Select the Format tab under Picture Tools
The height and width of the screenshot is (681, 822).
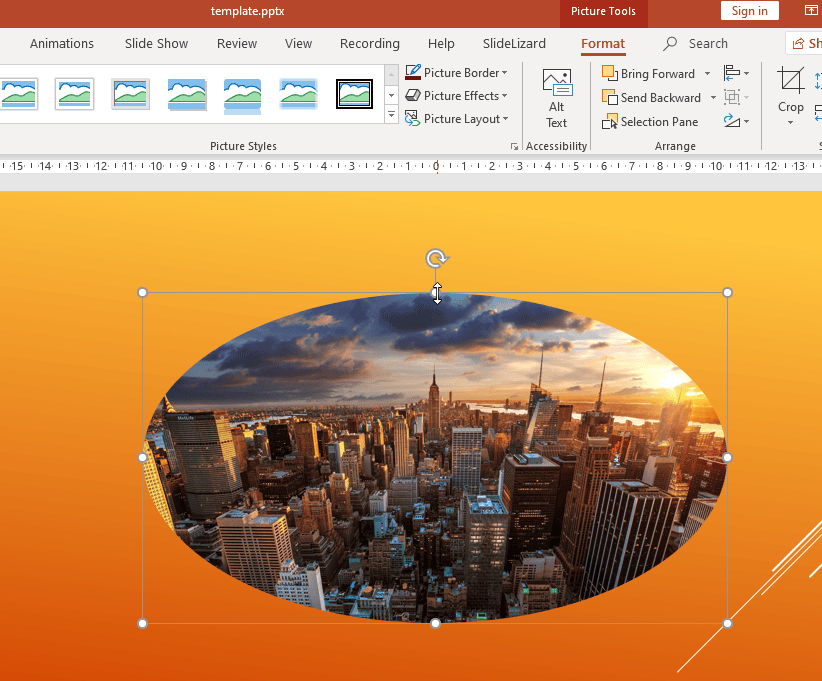click(603, 44)
